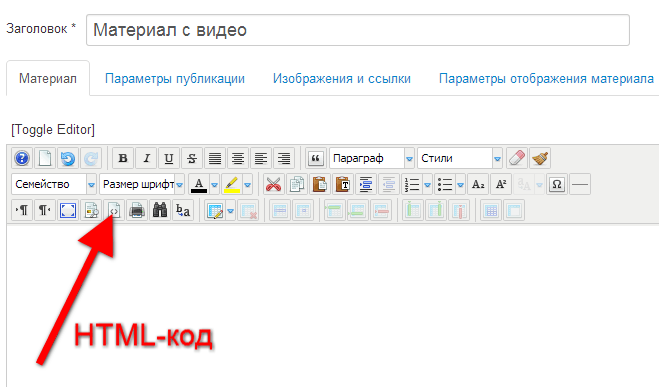659x387 pixels.
Task: Expand the numbered list style arrow
Action: (427, 184)
